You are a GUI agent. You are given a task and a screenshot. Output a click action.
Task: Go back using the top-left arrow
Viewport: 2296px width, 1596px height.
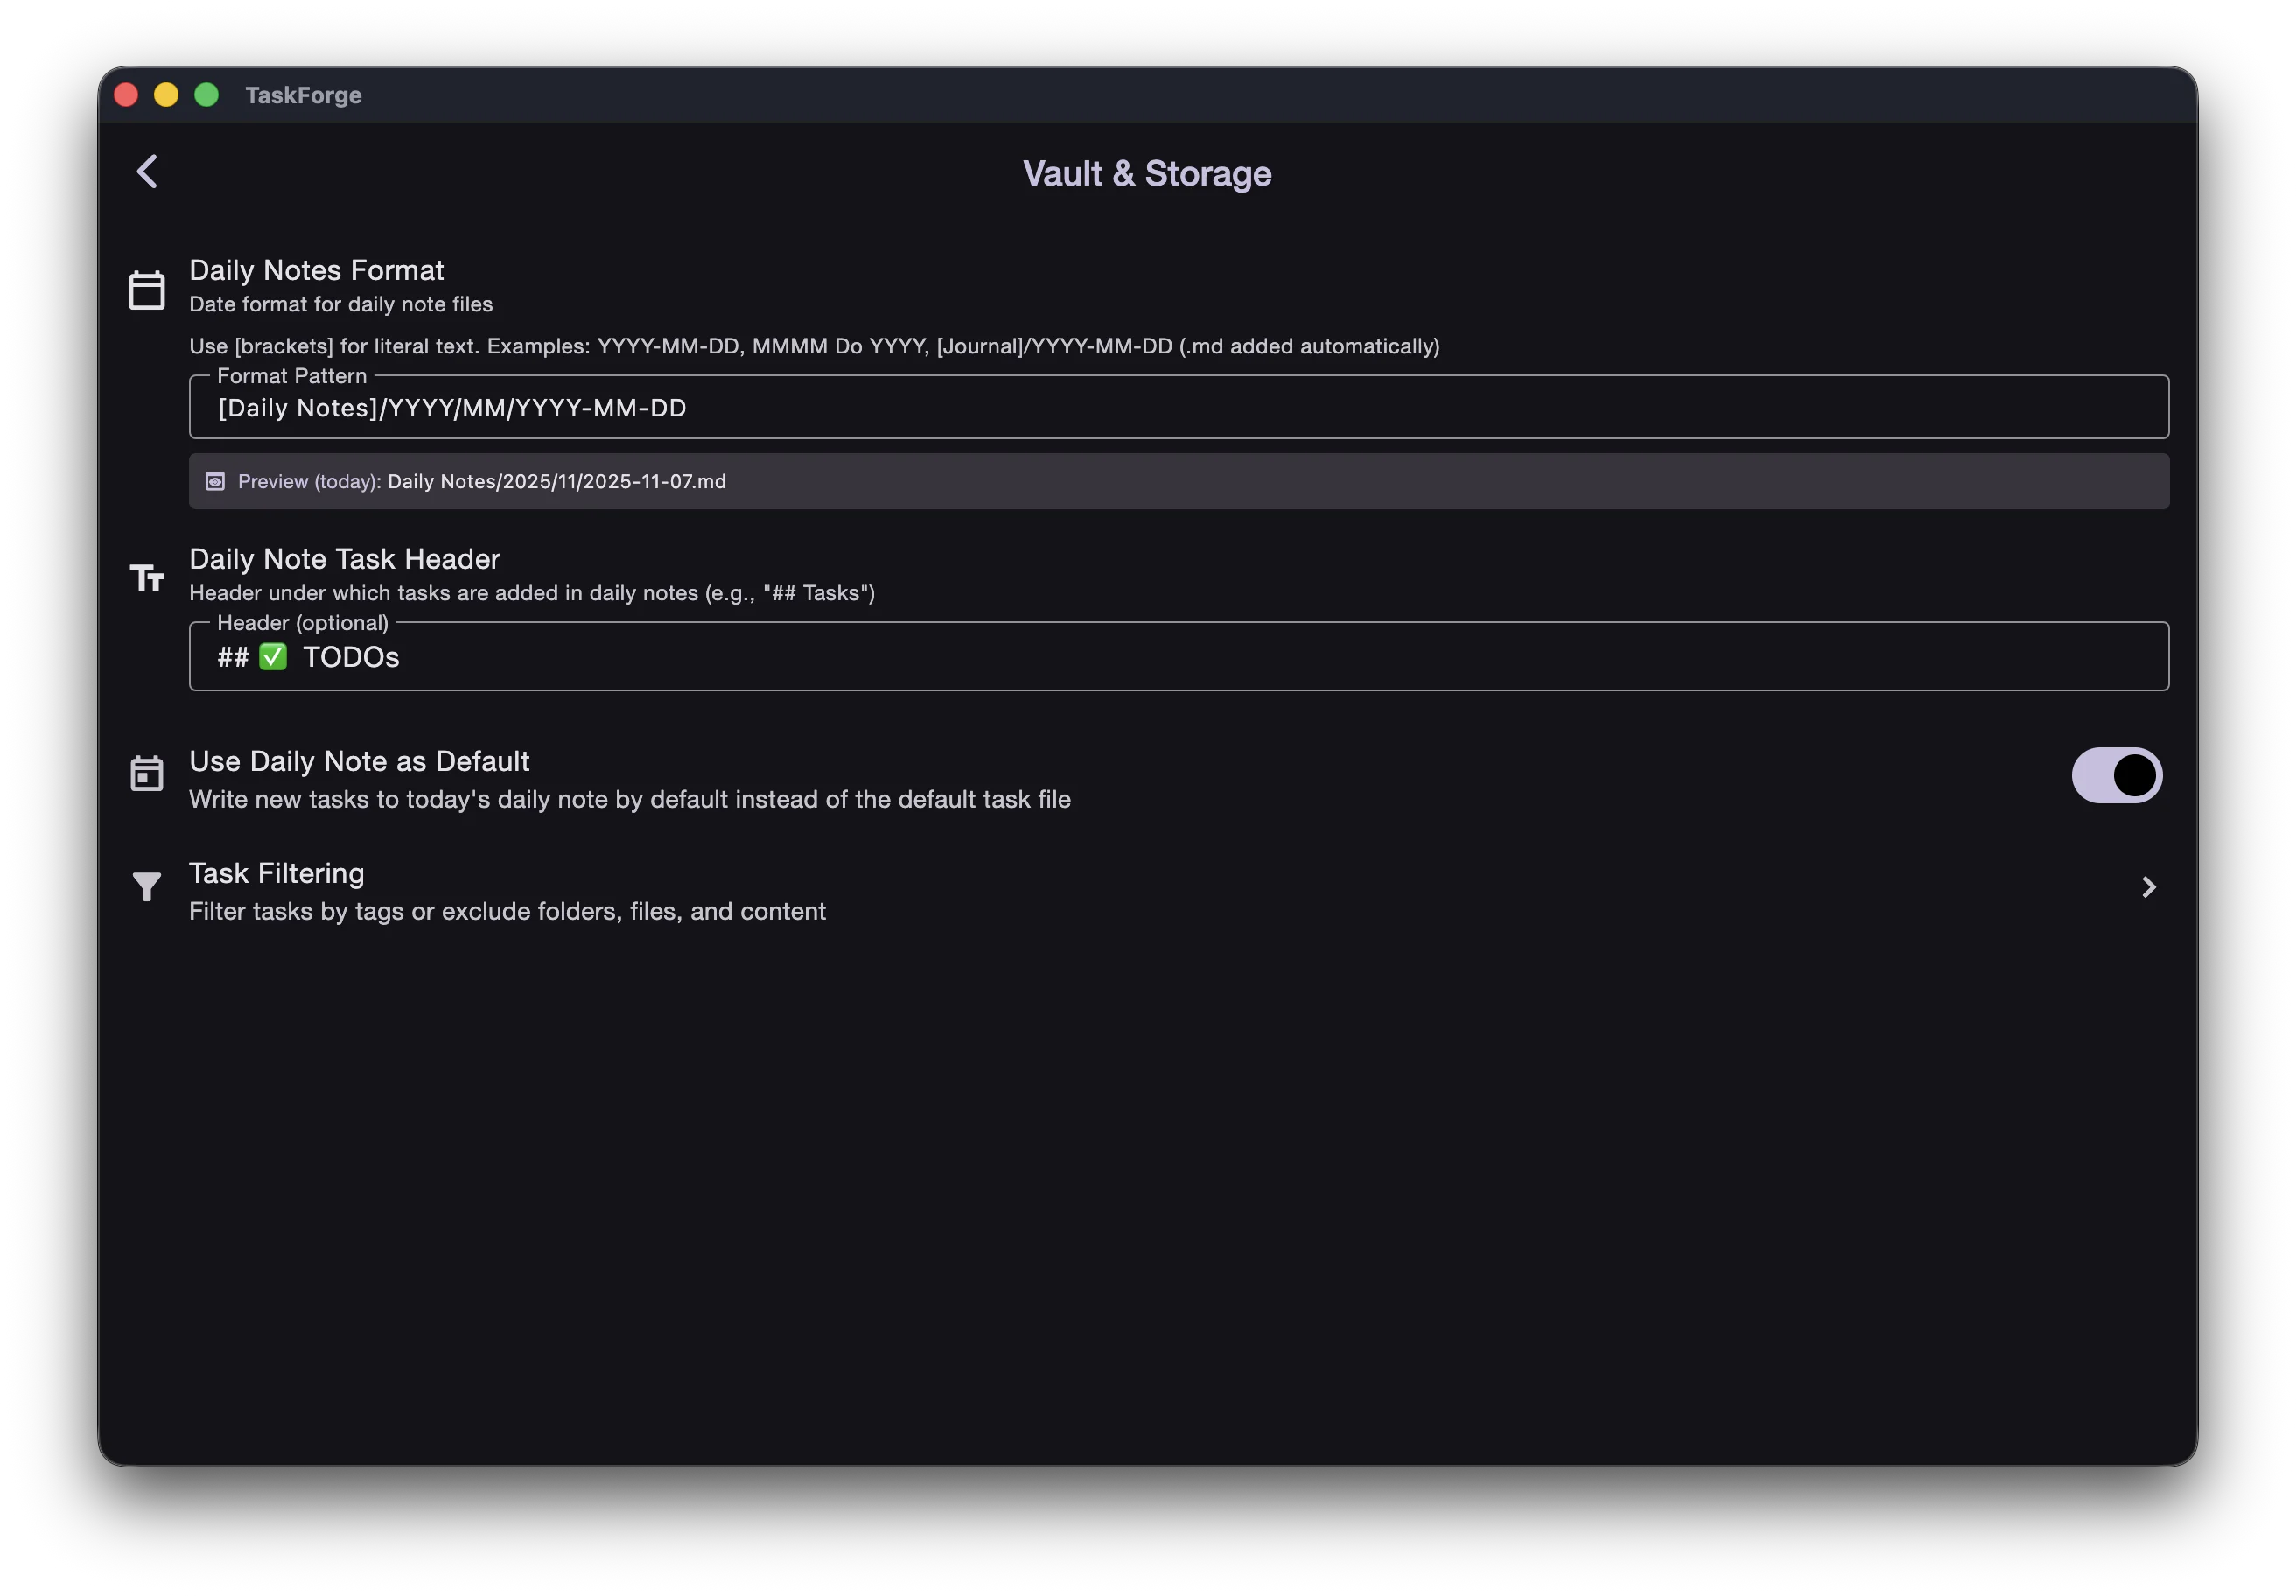[147, 171]
